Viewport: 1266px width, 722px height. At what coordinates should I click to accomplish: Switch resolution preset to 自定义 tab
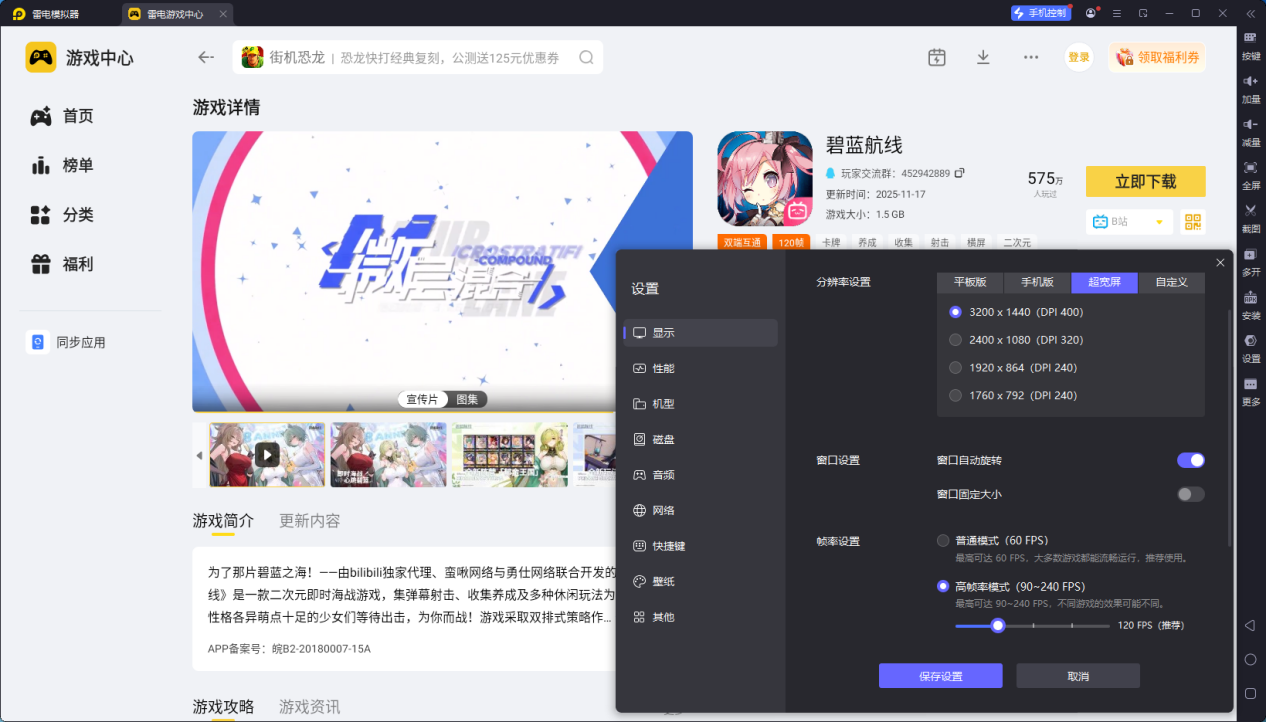[1171, 282]
